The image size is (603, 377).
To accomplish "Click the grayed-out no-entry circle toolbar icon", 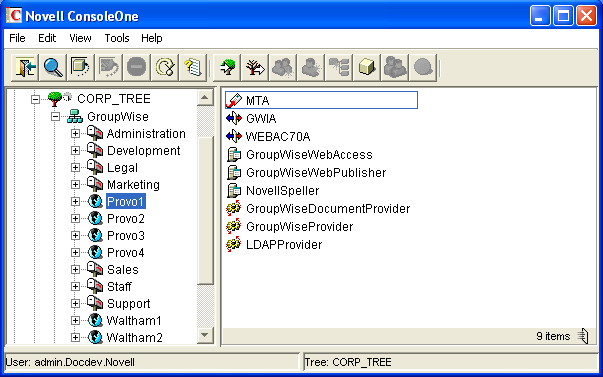I will pyautogui.click(x=137, y=68).
